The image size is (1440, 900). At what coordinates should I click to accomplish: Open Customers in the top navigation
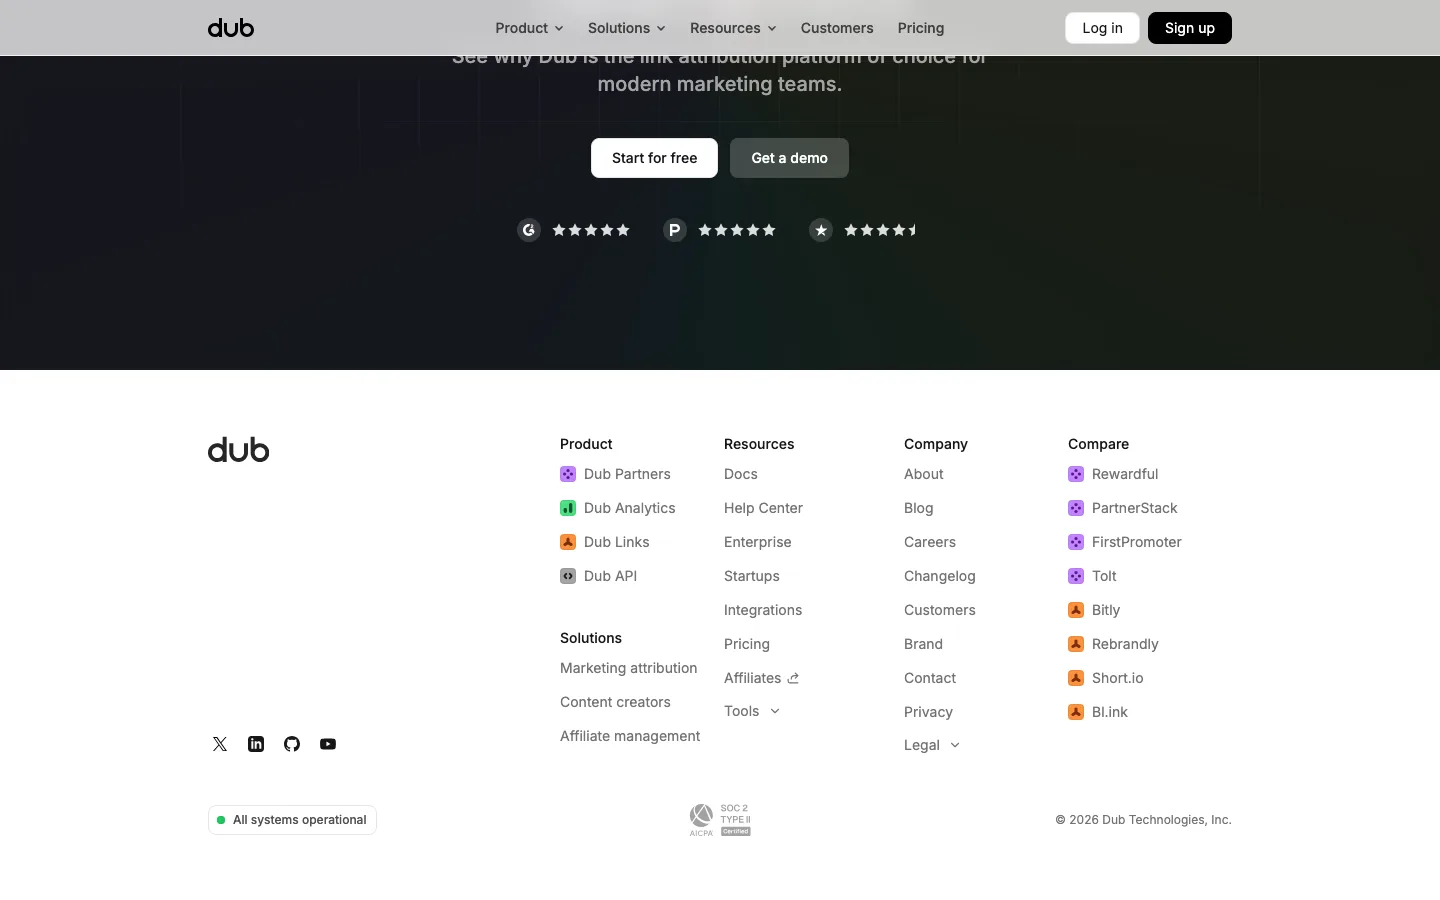coord(837,28)
